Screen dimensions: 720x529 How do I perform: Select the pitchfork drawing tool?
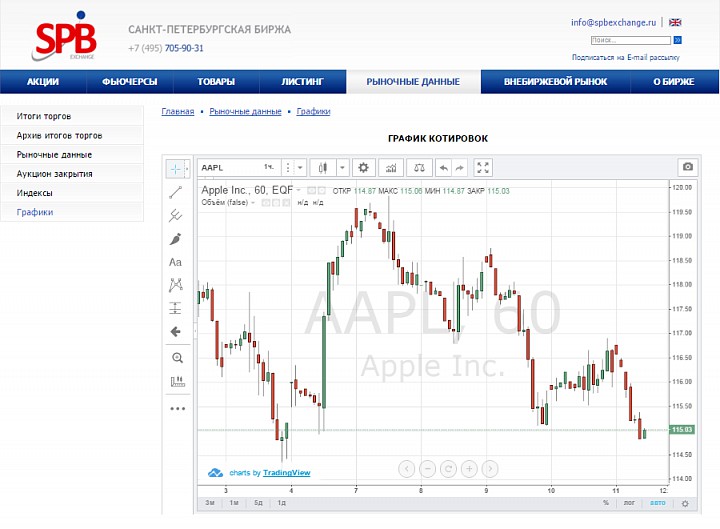(x=175, y=215)
